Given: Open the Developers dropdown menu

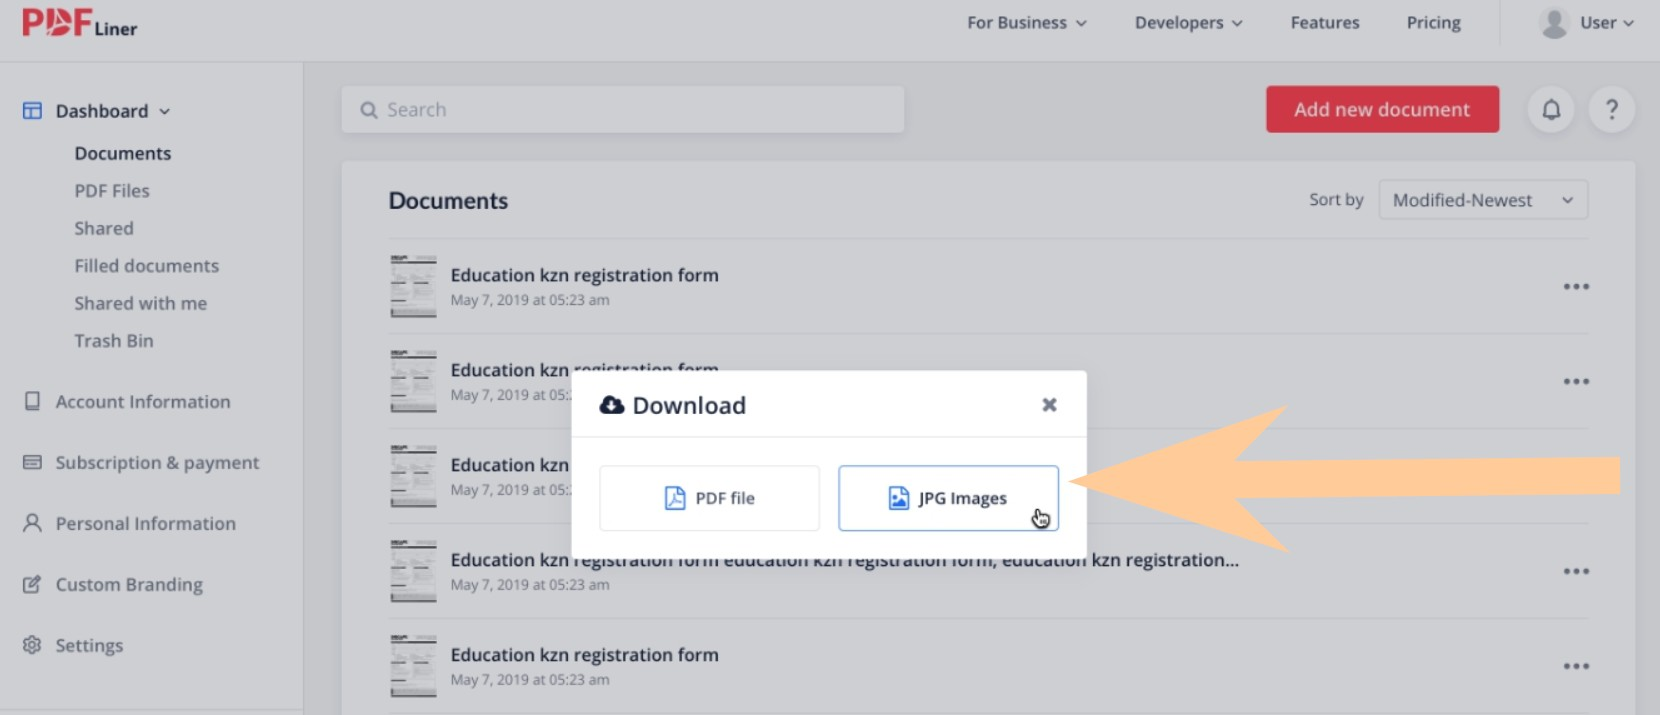Looking at the screenshot, I should pos(1188,23).
